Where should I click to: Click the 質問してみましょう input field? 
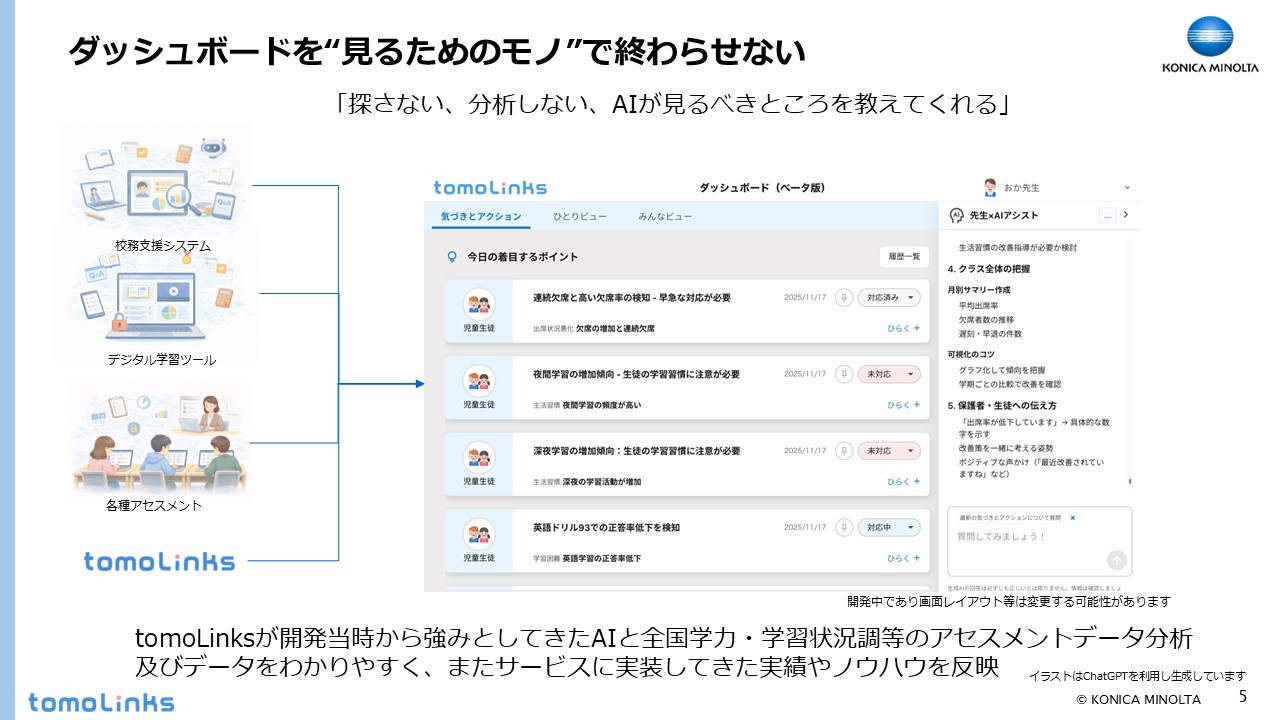point(1039,541)
